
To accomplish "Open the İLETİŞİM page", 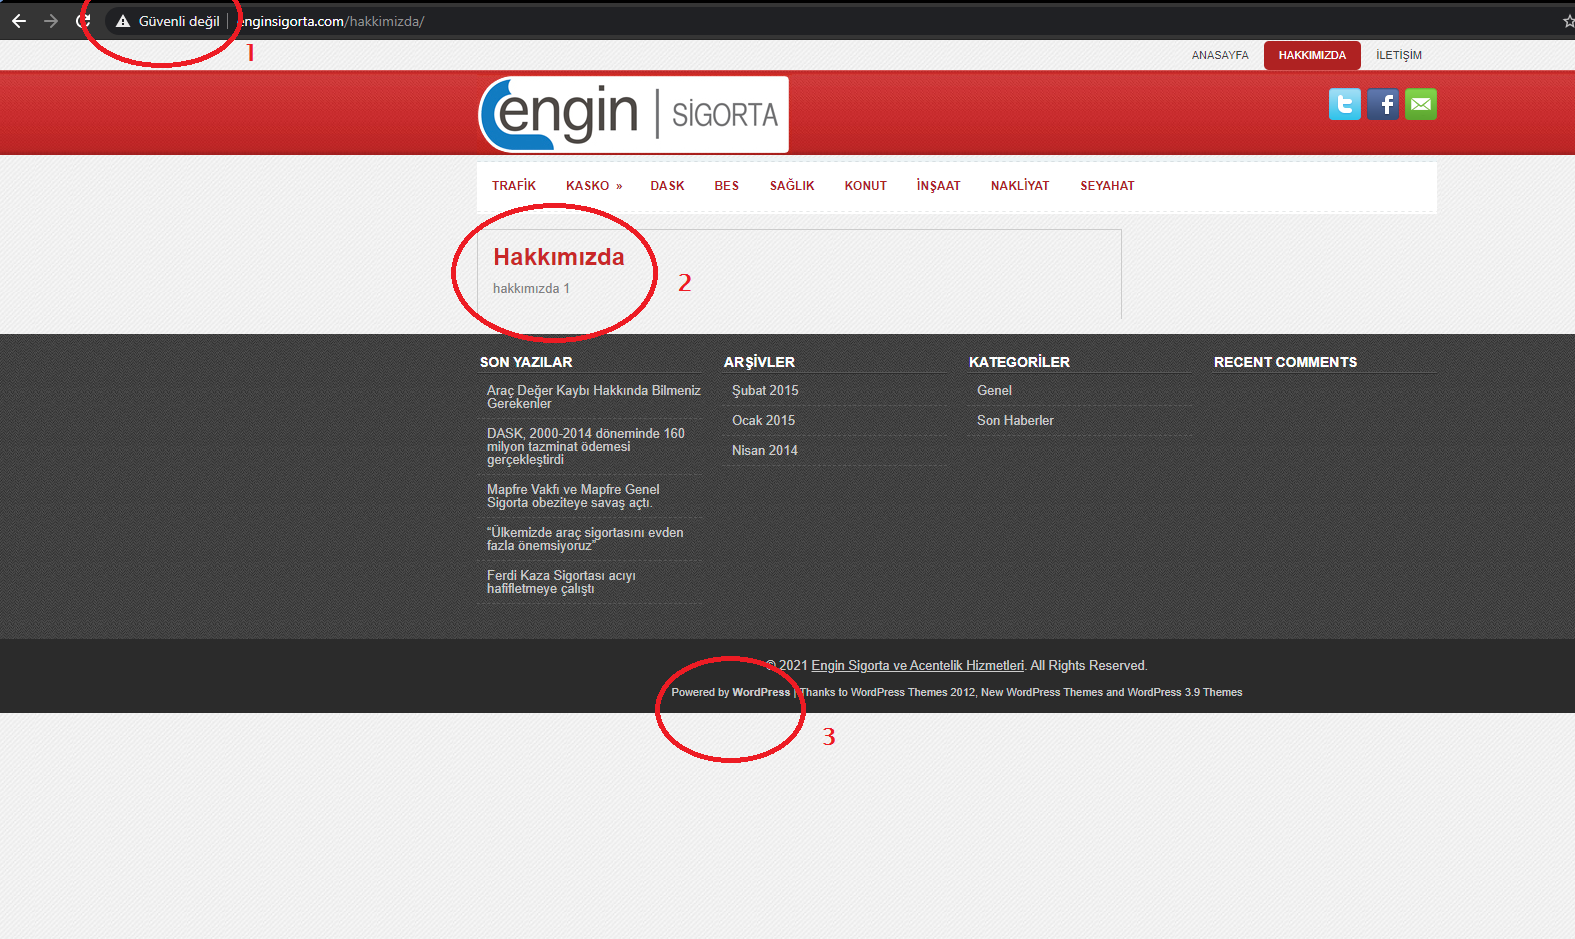I will (x=1398, y=55).
